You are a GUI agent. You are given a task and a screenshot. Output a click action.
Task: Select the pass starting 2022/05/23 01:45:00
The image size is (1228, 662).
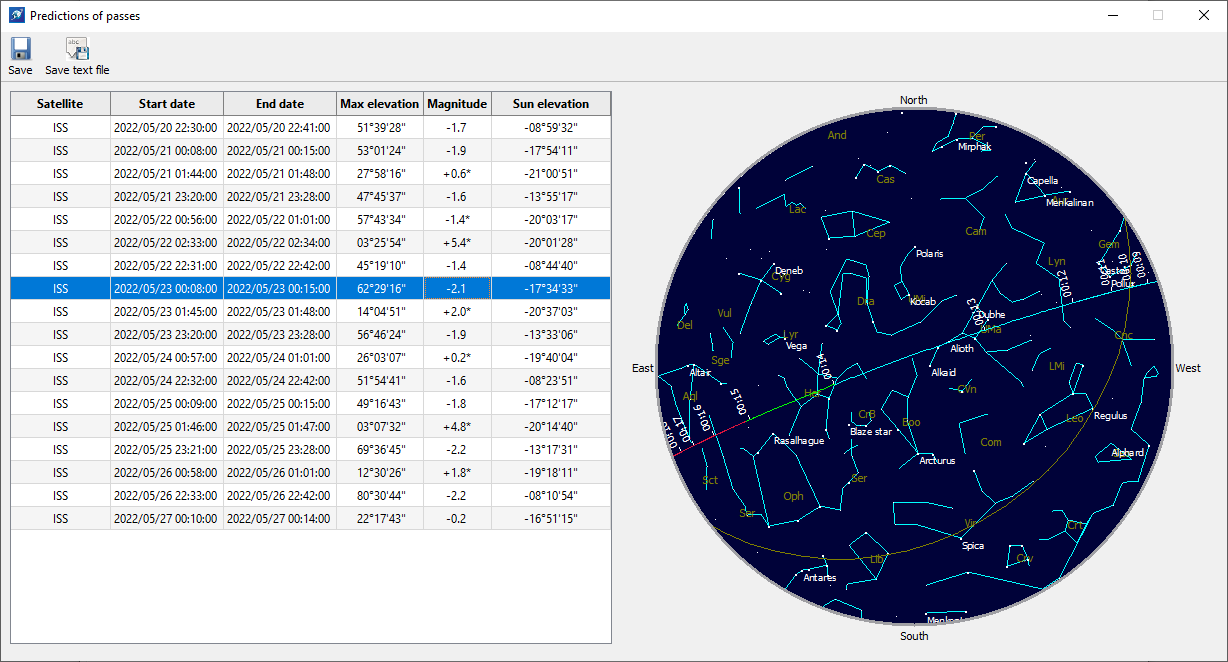click(310, 311)
